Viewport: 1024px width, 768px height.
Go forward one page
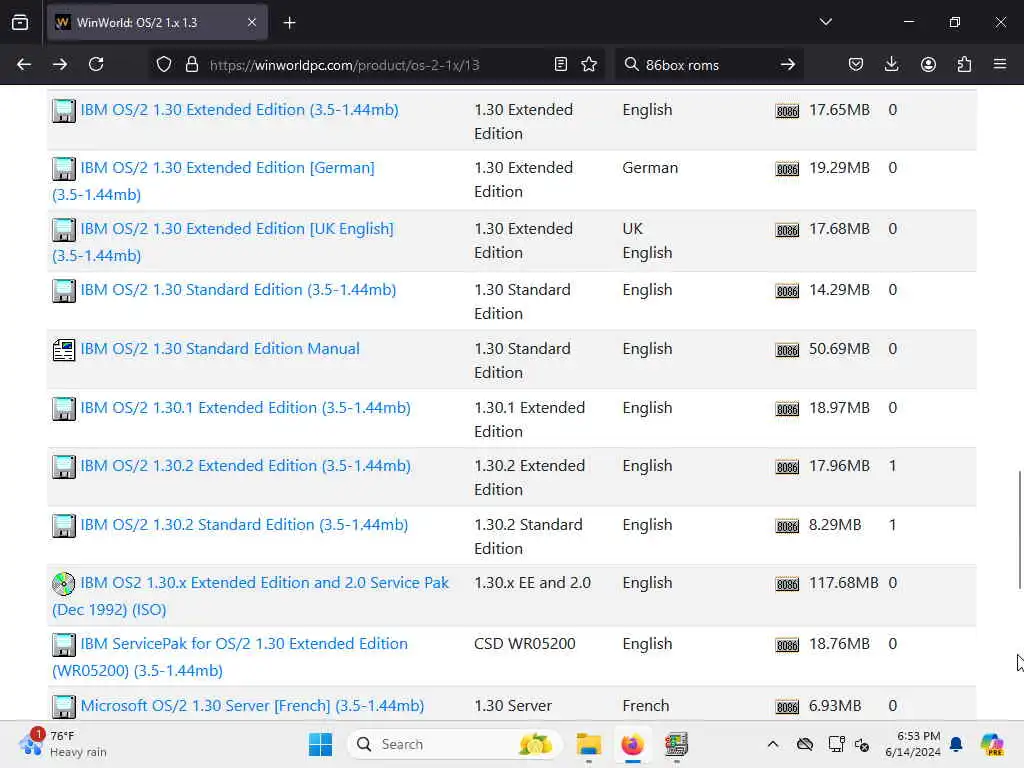click(60, 64)
